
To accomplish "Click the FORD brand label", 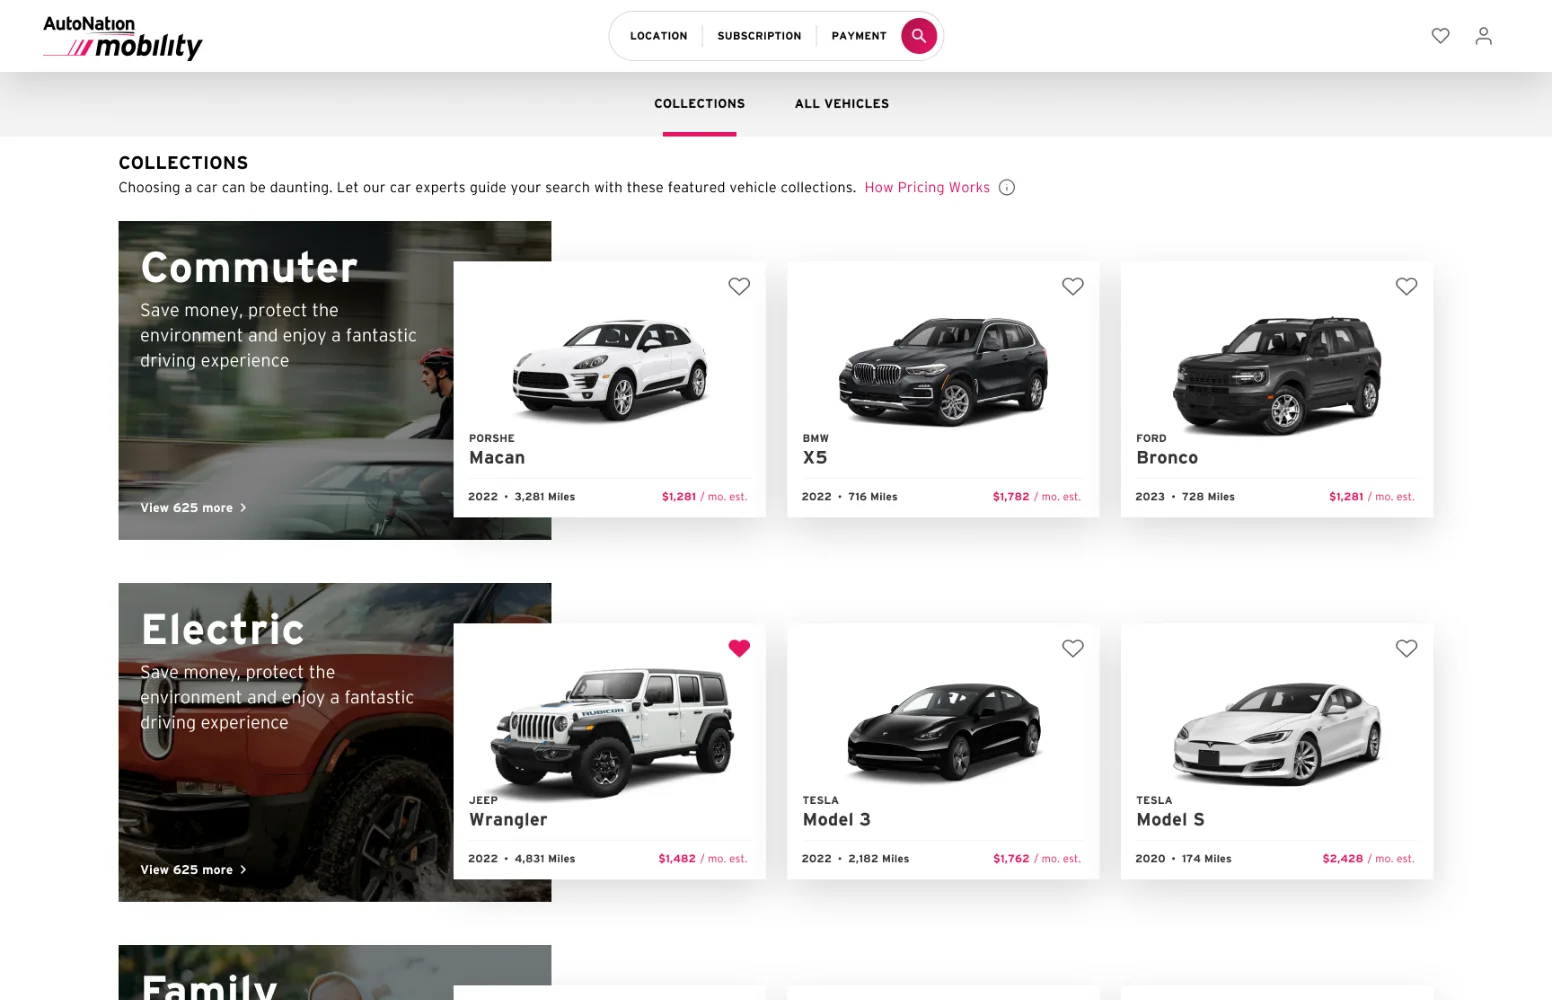I will coord(1151,439).
